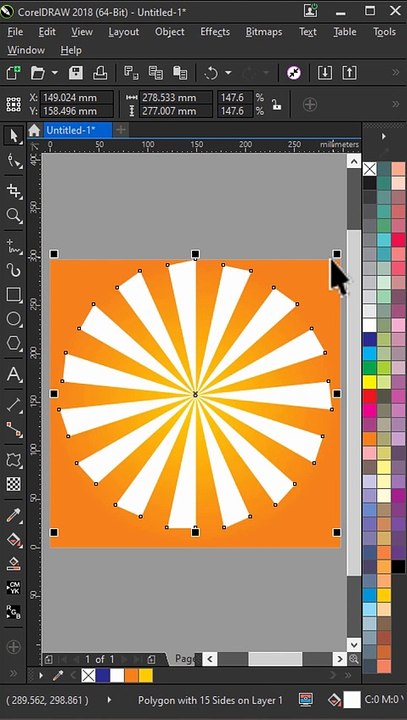Click the RGB color mode icon
This screenshot has width=407, height=720.
13,612
